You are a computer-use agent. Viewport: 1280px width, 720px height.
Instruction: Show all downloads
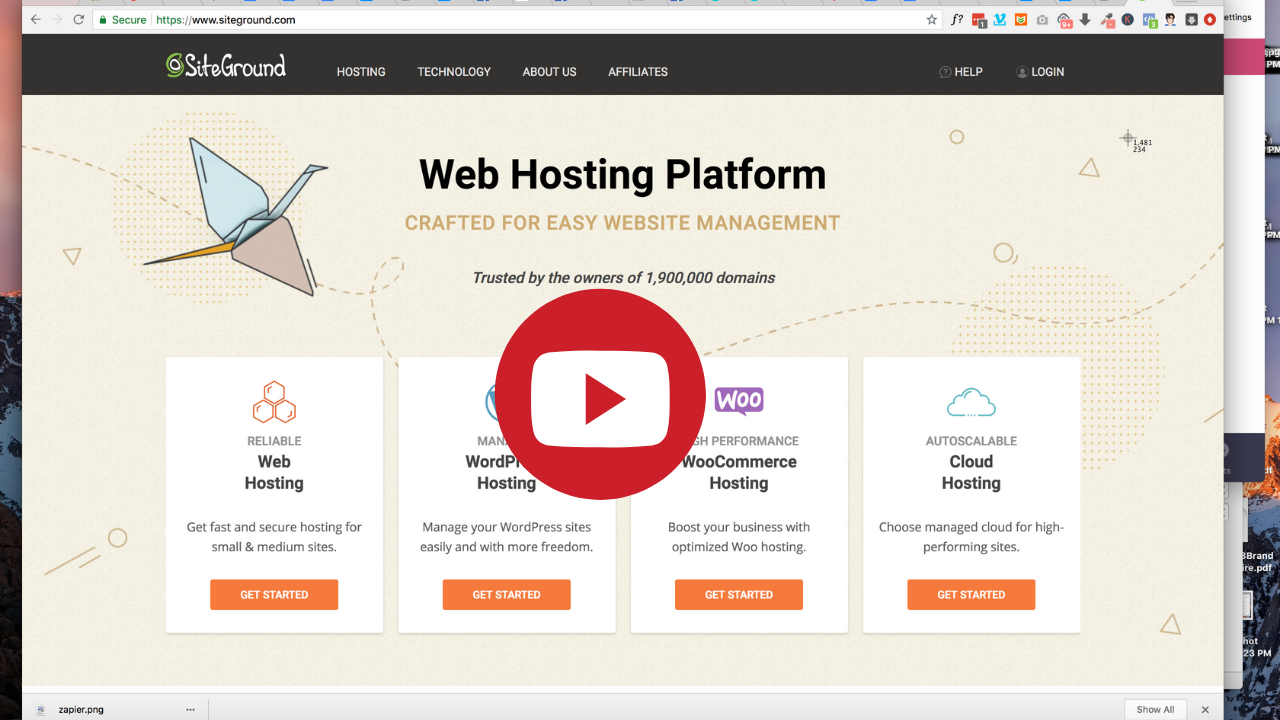point(1155,710)
